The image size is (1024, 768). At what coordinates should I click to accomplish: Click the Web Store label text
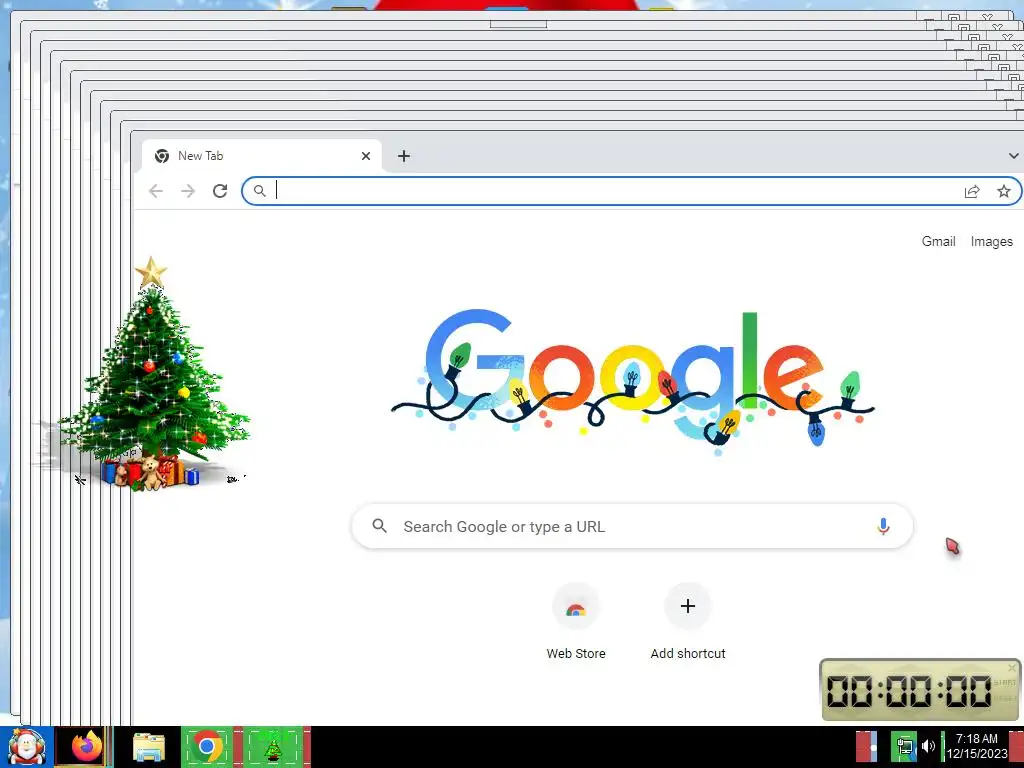[x=576, y=654]
